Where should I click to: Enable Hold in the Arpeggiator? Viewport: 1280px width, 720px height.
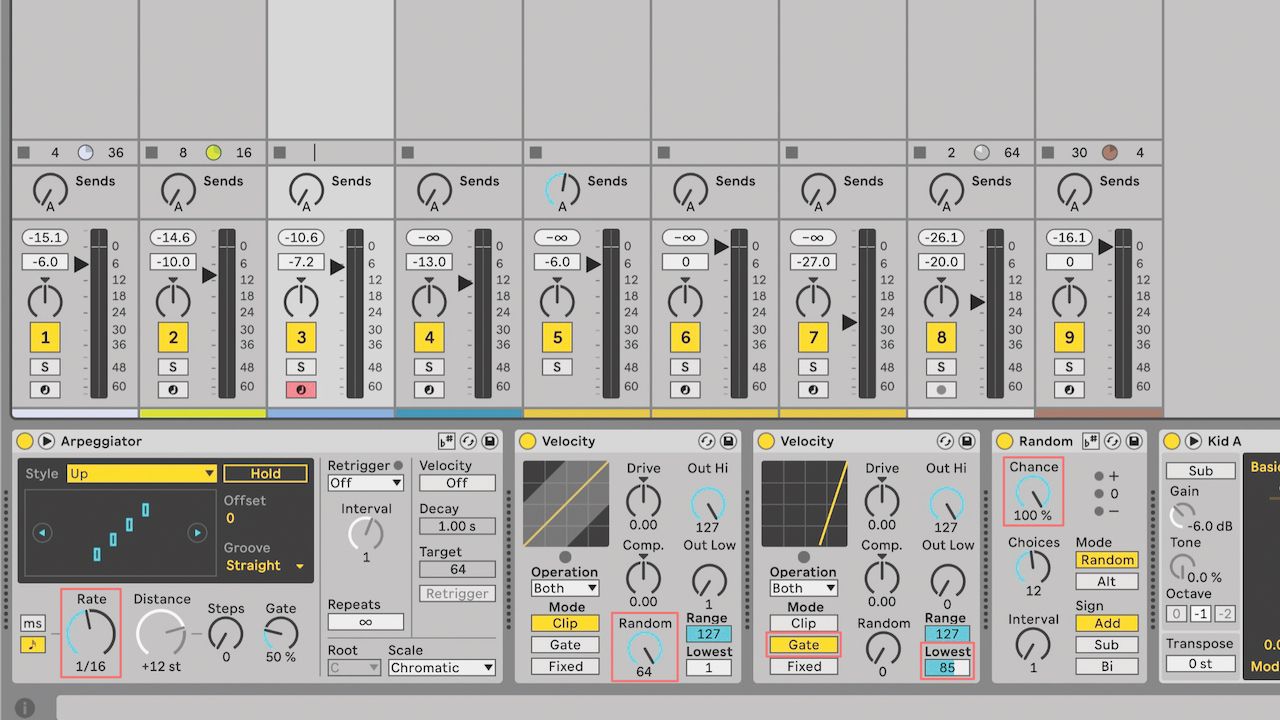[x=266, y=473]
